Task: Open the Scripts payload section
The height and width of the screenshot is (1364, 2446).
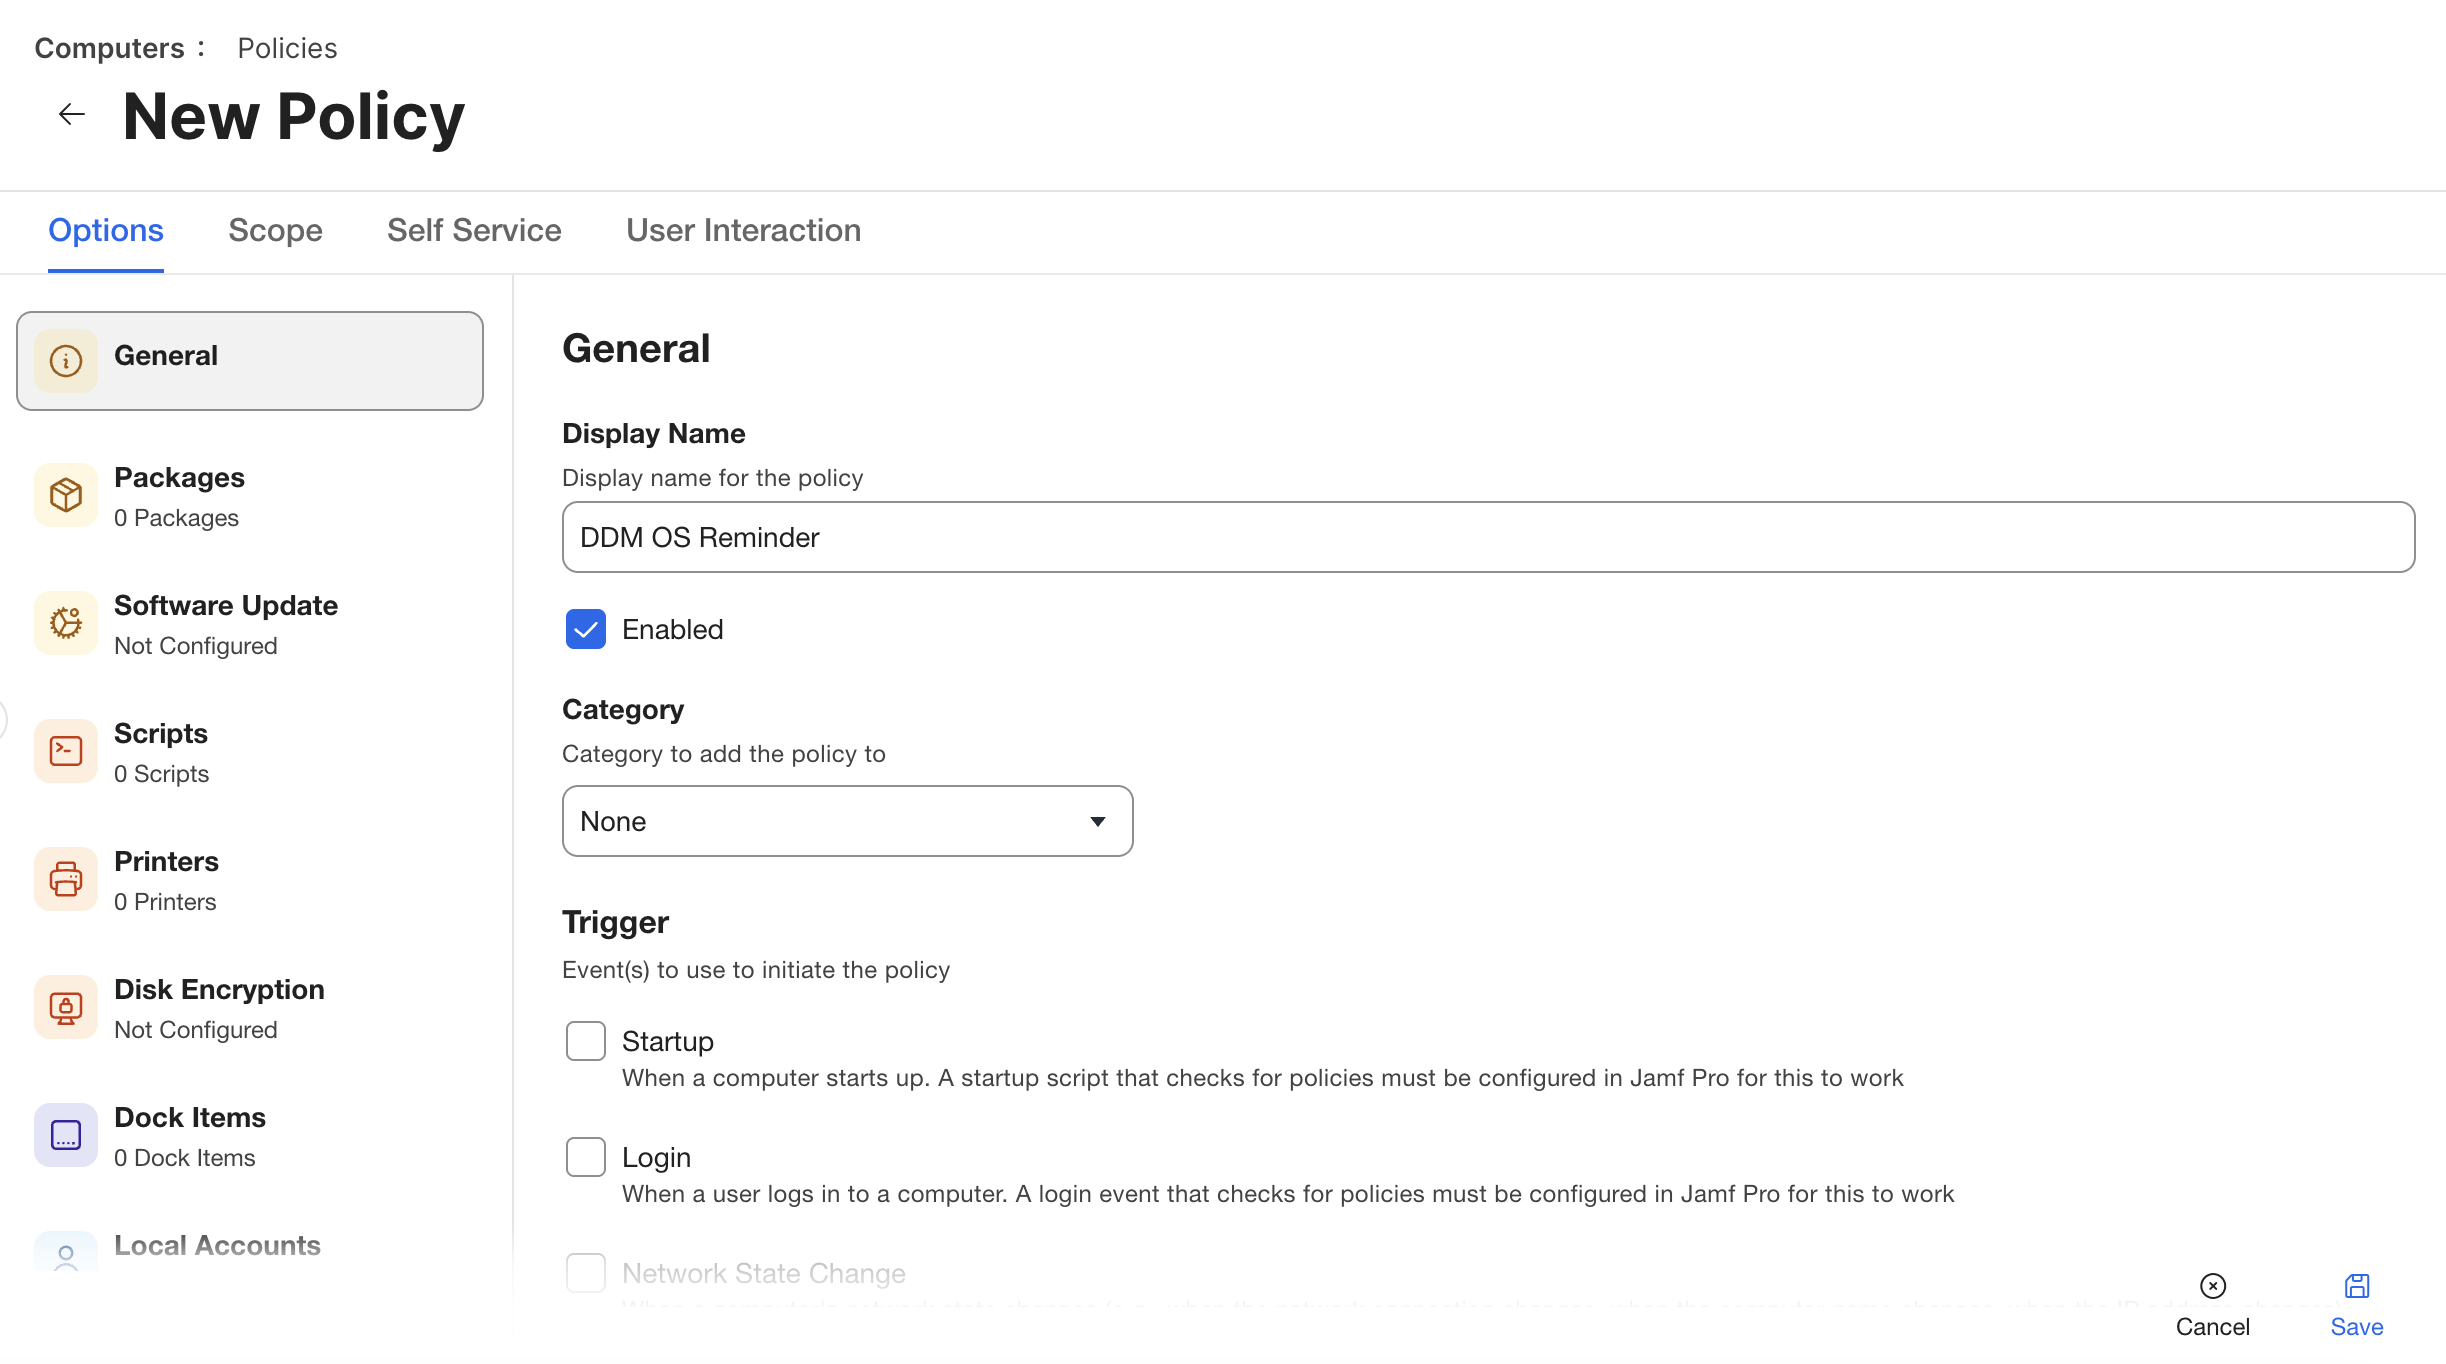Action: [250, 753]
